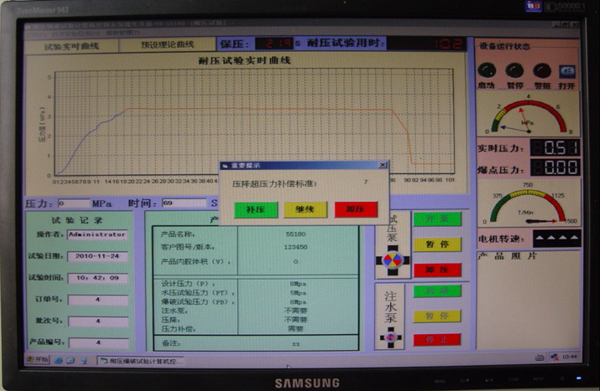Click red 卸压 button in dialog

click(x=356, y=209)
